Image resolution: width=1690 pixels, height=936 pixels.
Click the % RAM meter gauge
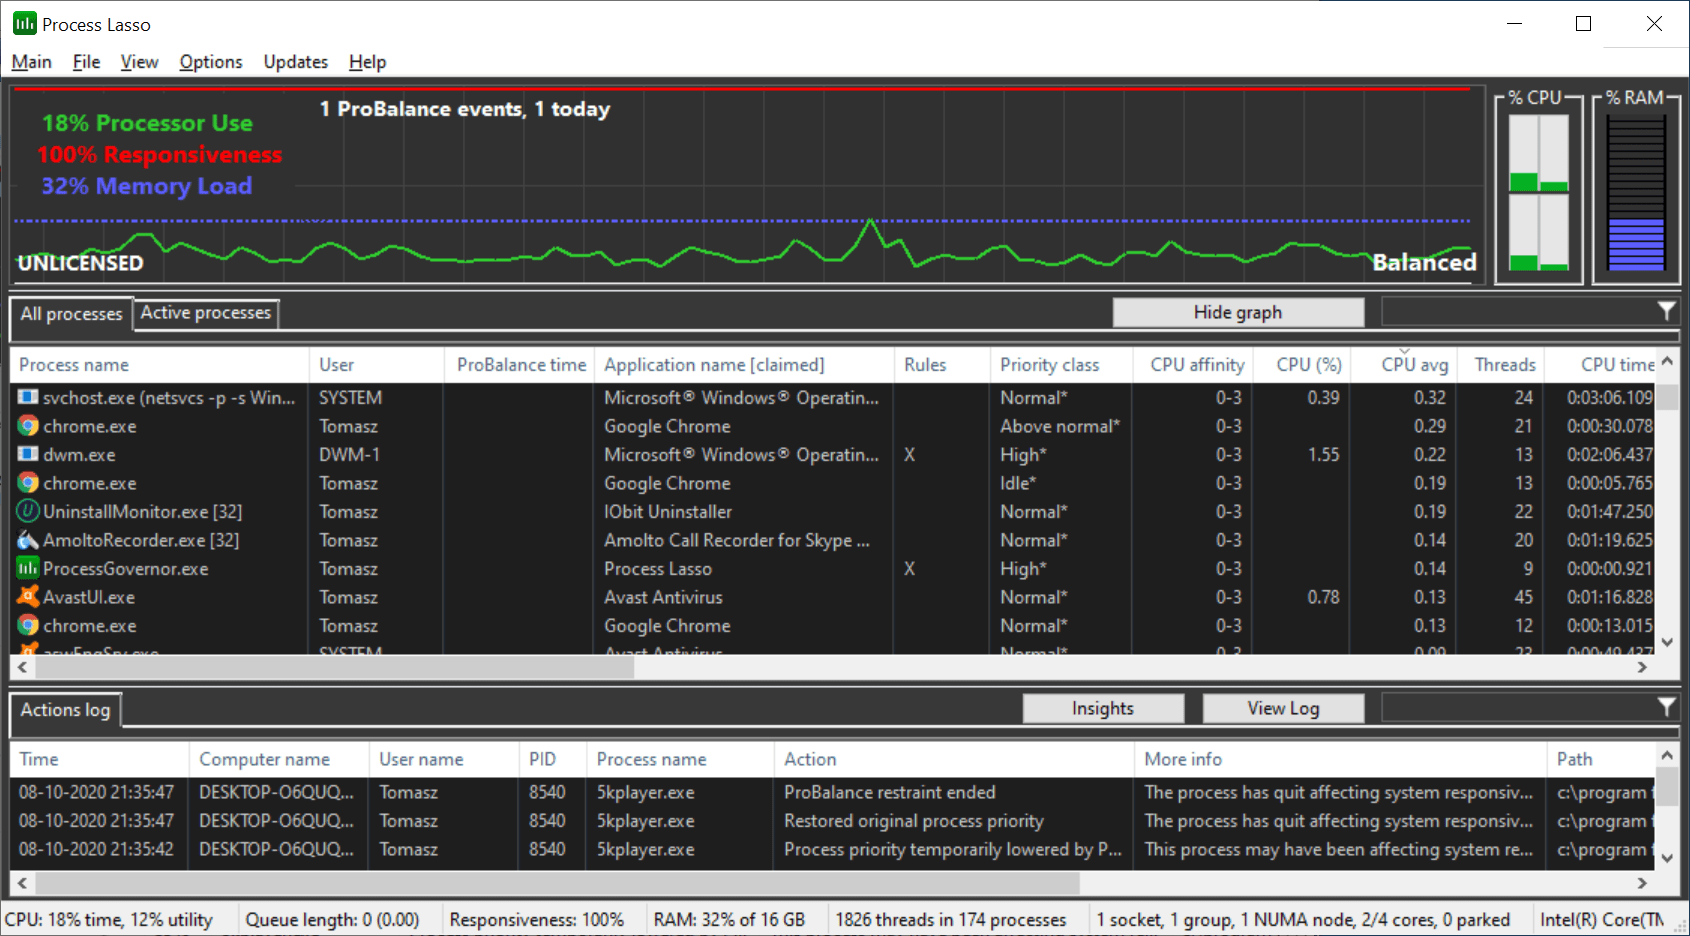pyautogui.click(x=1636, y=192)
